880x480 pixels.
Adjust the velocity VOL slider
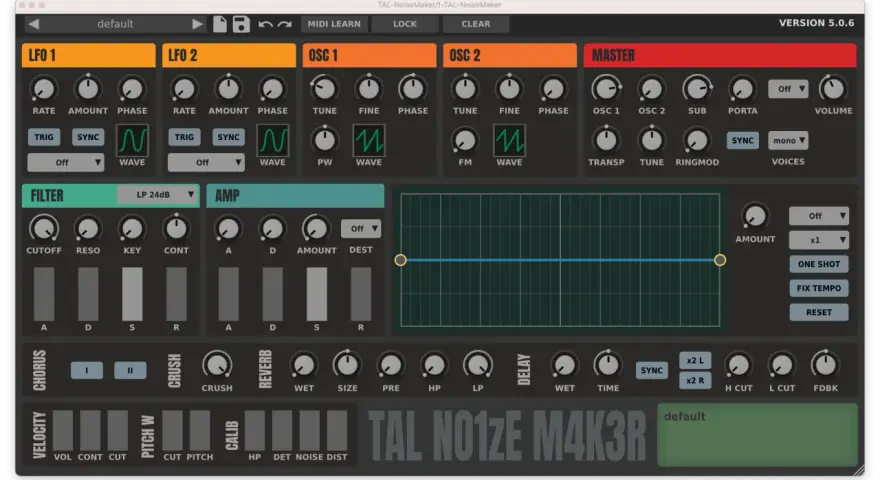click(63, 430)
